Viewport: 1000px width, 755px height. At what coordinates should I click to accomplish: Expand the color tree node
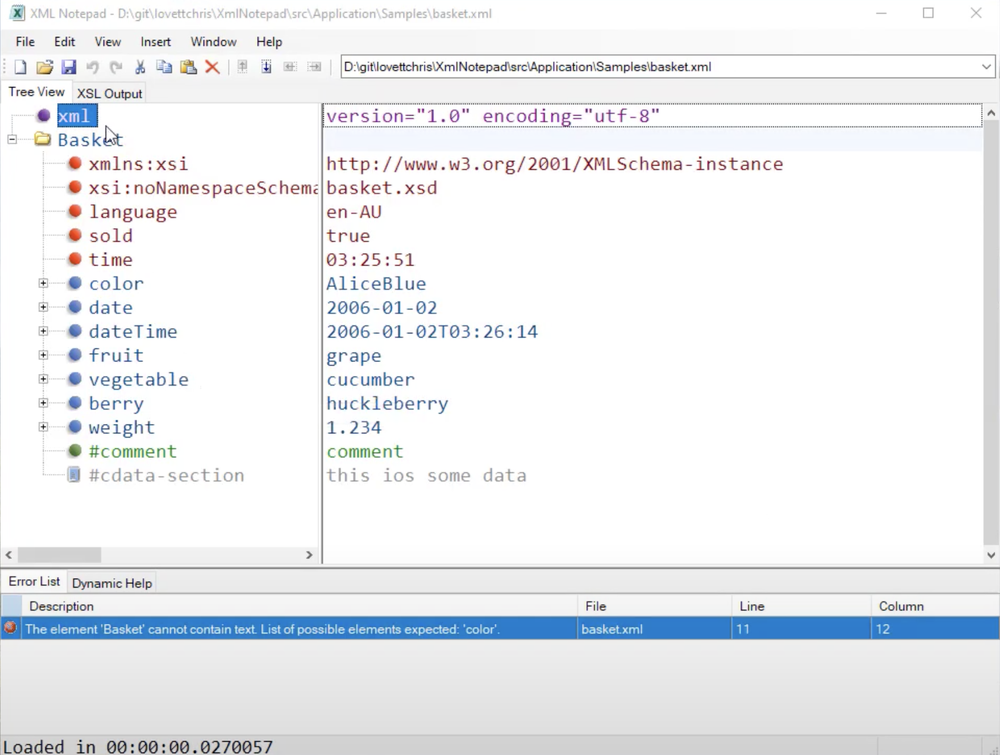pos(43,283)
